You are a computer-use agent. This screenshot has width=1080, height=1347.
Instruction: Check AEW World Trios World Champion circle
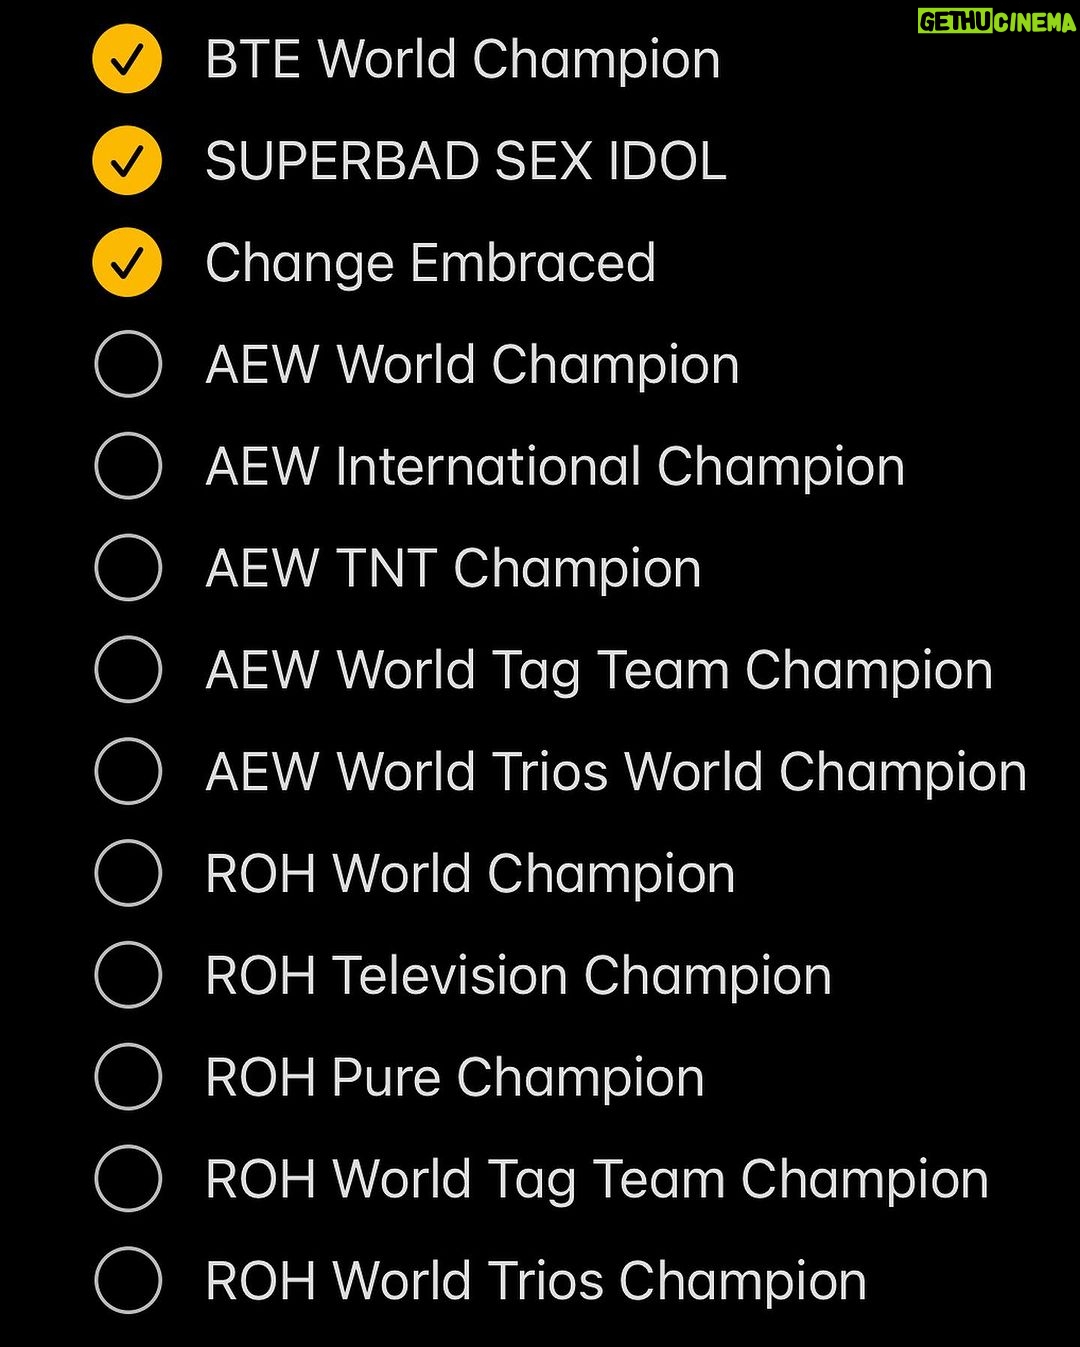click(x=128, y=772)
